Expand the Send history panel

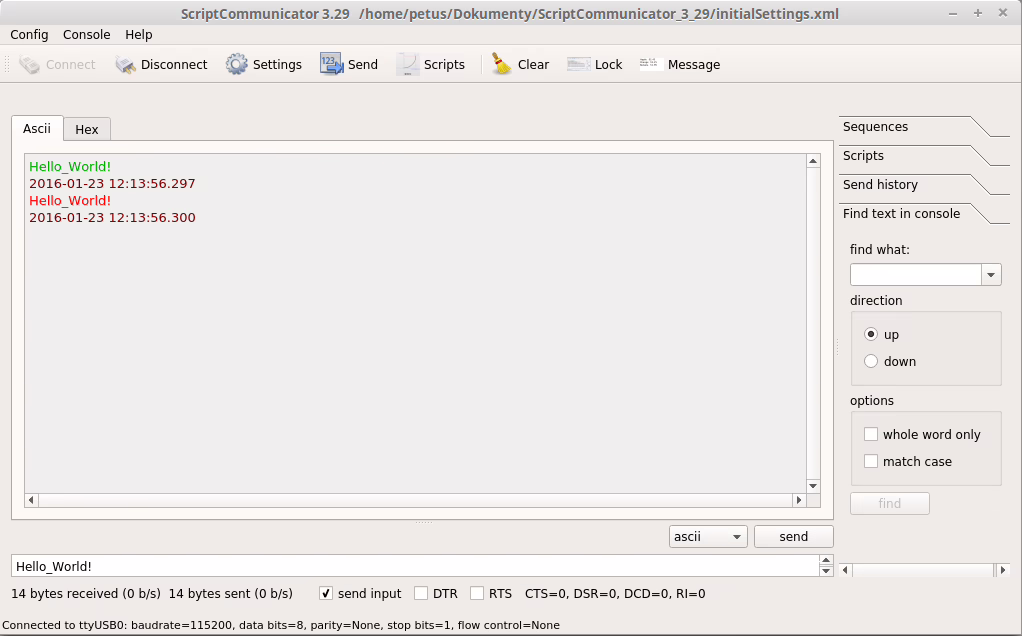coord(881,185)
